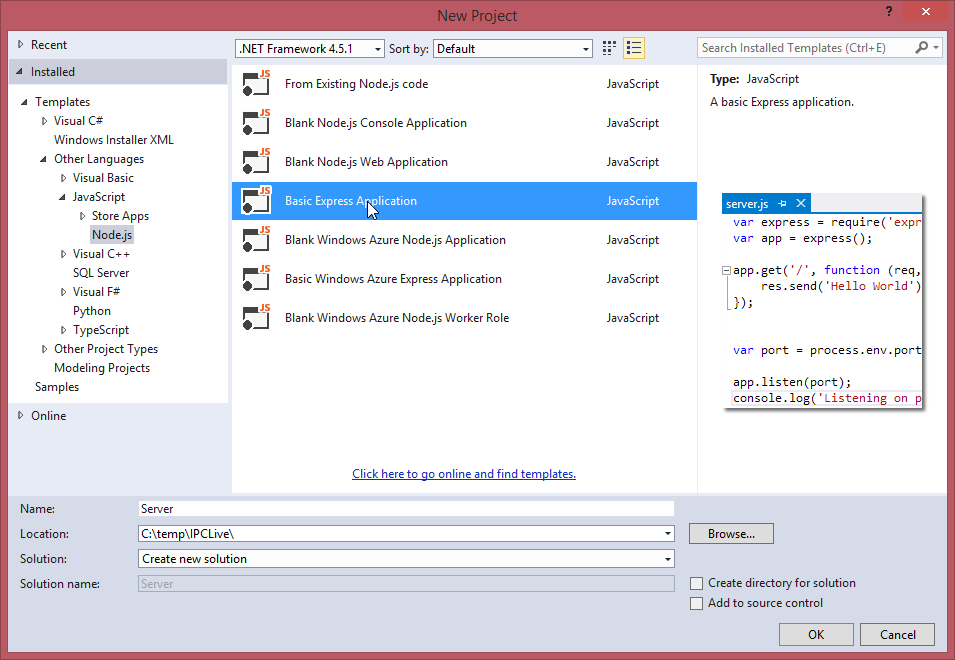The width and height of the screenshot is (955, 660).
Task: Click the Blank Node.js Console Application icon
Action: (x=255, y=123)
